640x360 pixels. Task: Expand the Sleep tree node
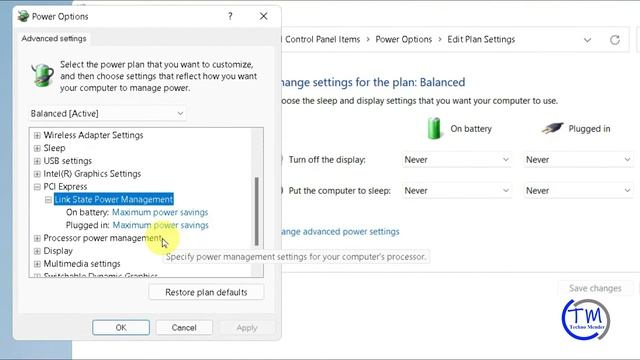[37, 148]
